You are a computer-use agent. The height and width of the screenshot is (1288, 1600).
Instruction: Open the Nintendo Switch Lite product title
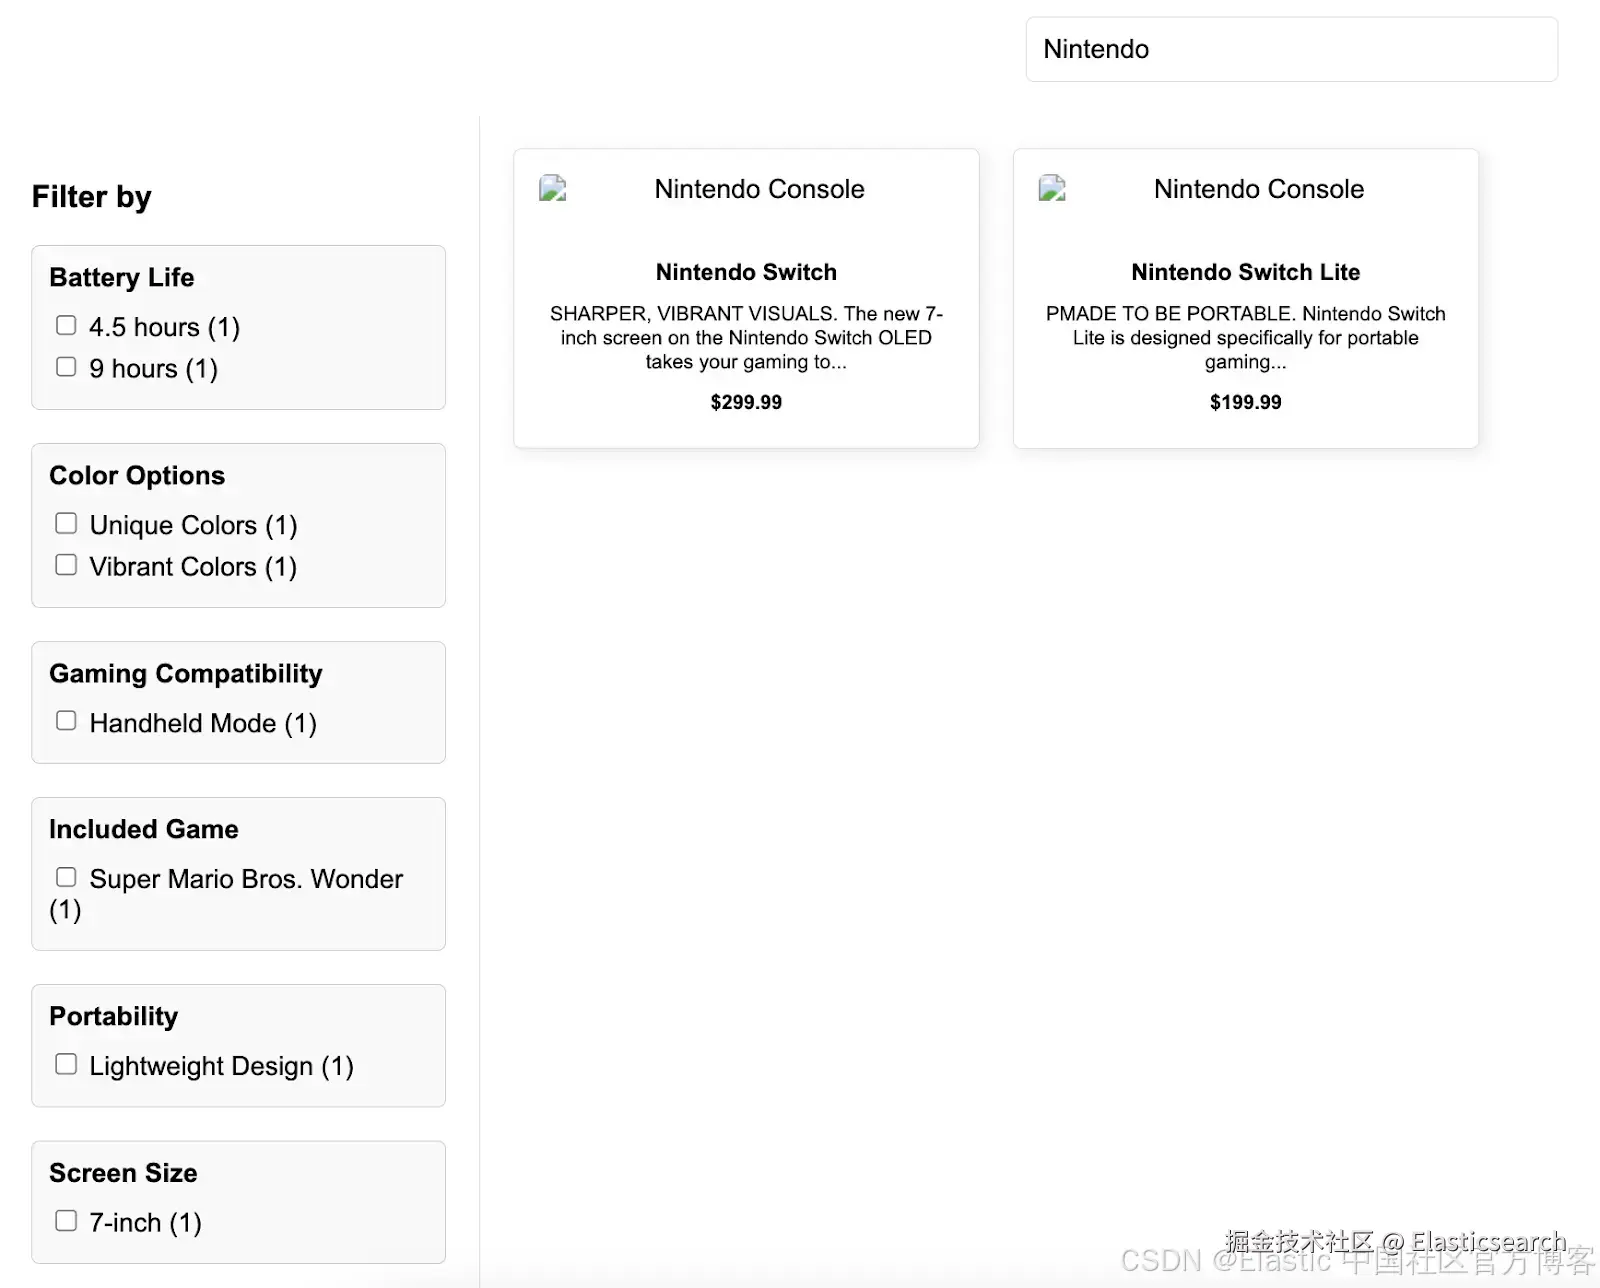coord(1245,272)
